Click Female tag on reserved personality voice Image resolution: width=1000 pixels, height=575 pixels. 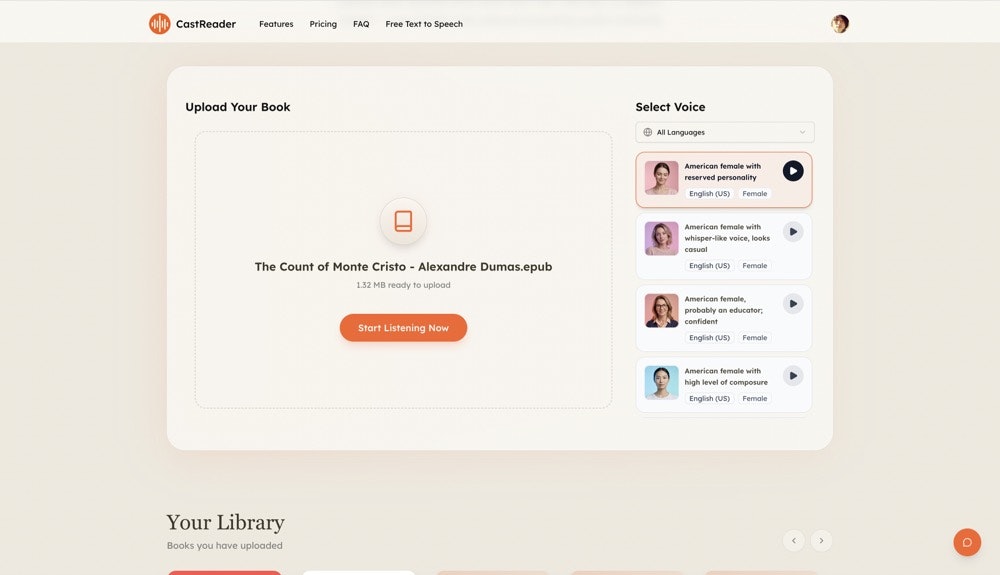coord(754,193)
